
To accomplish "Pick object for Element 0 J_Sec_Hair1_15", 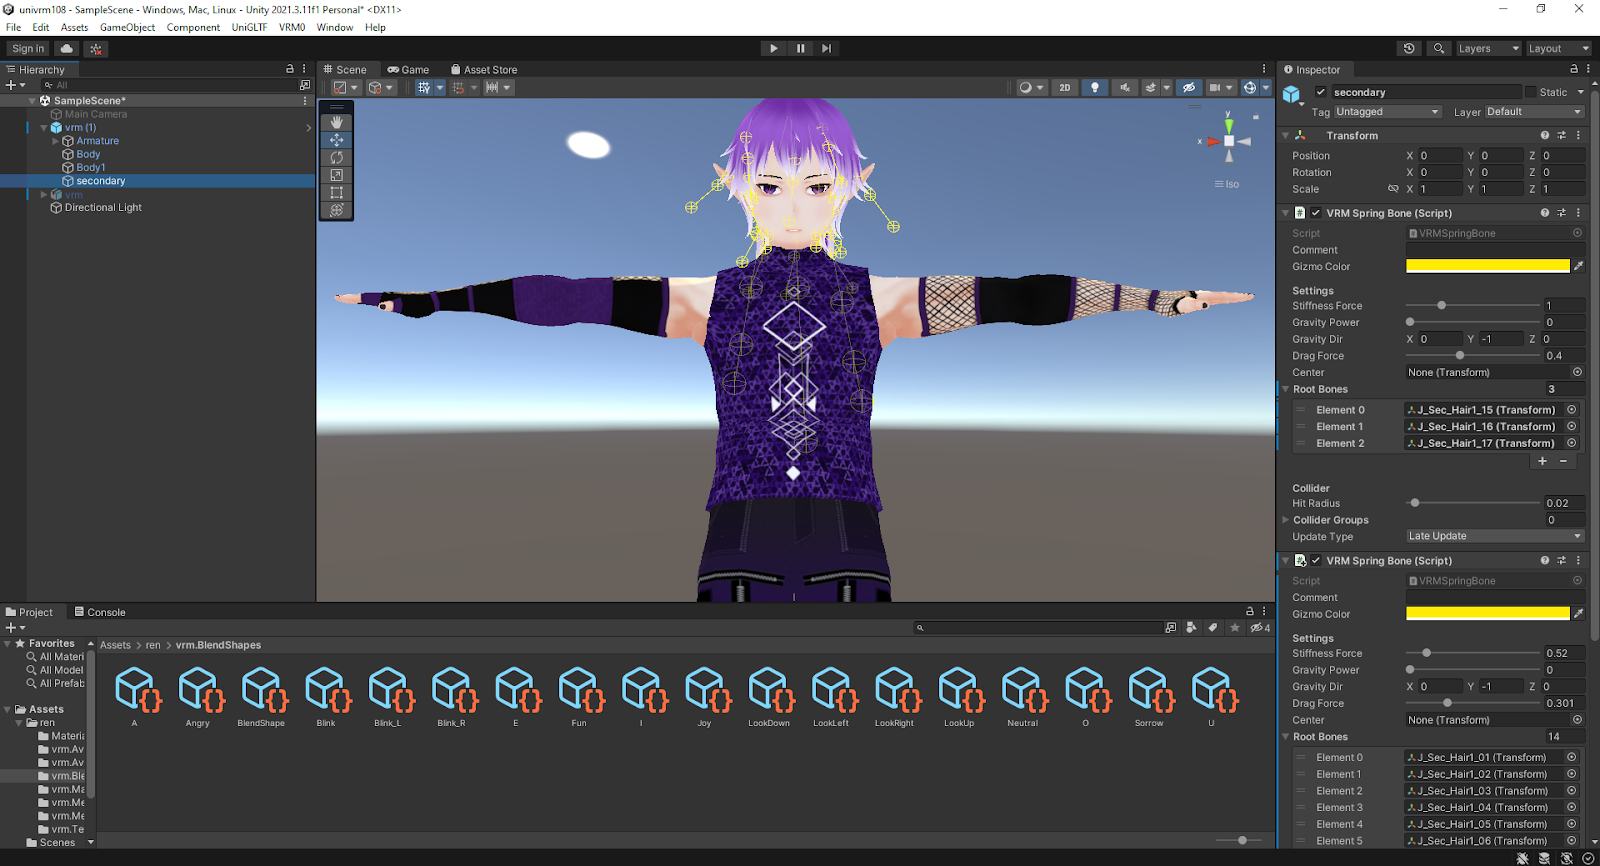I will [1572, 410].
